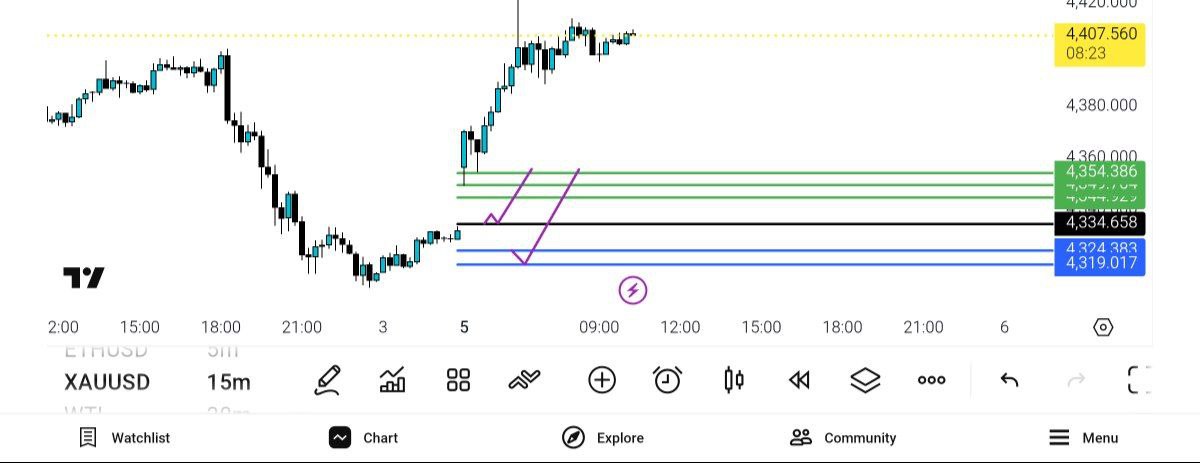Open the indicators chart icon
Screen dimensions: 1200x463
pyautogui.click(x=392, y=380)
